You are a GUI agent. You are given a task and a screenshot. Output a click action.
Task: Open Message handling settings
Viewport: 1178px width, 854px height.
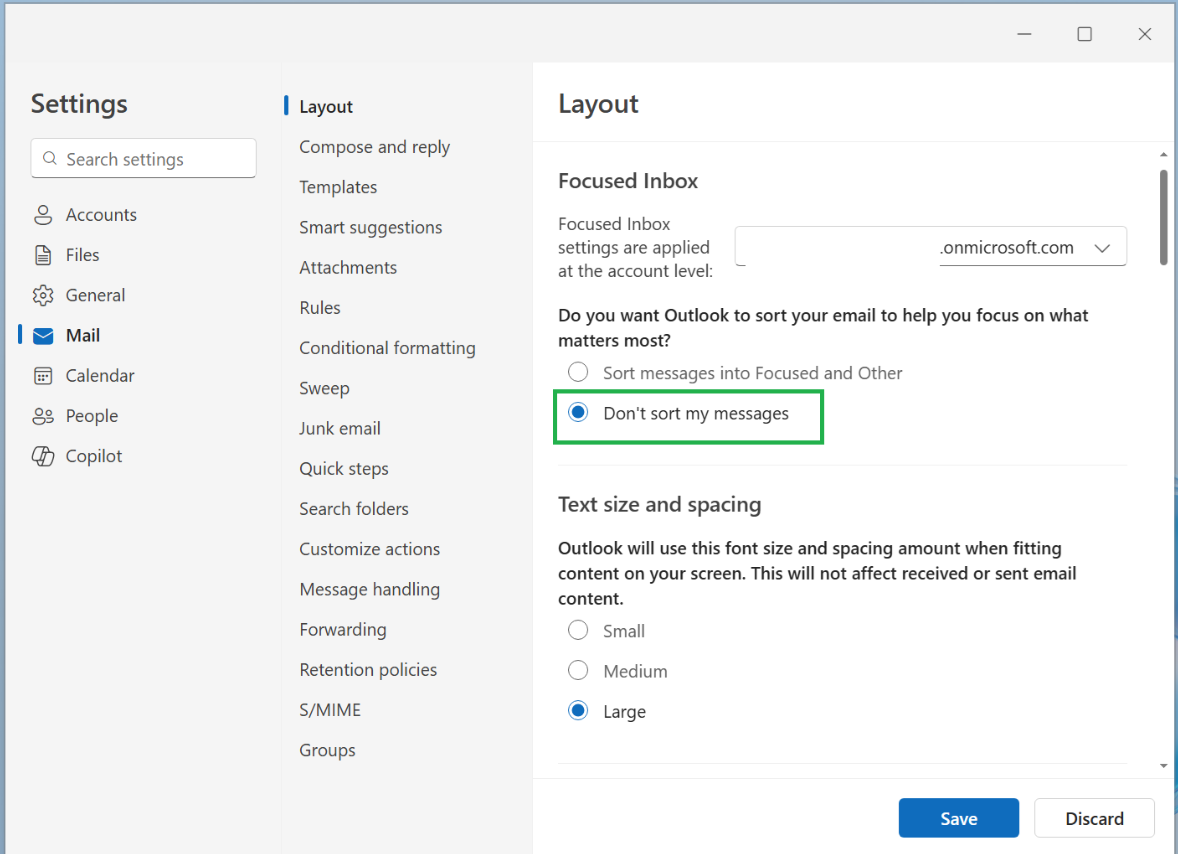(x=370, y=590)
